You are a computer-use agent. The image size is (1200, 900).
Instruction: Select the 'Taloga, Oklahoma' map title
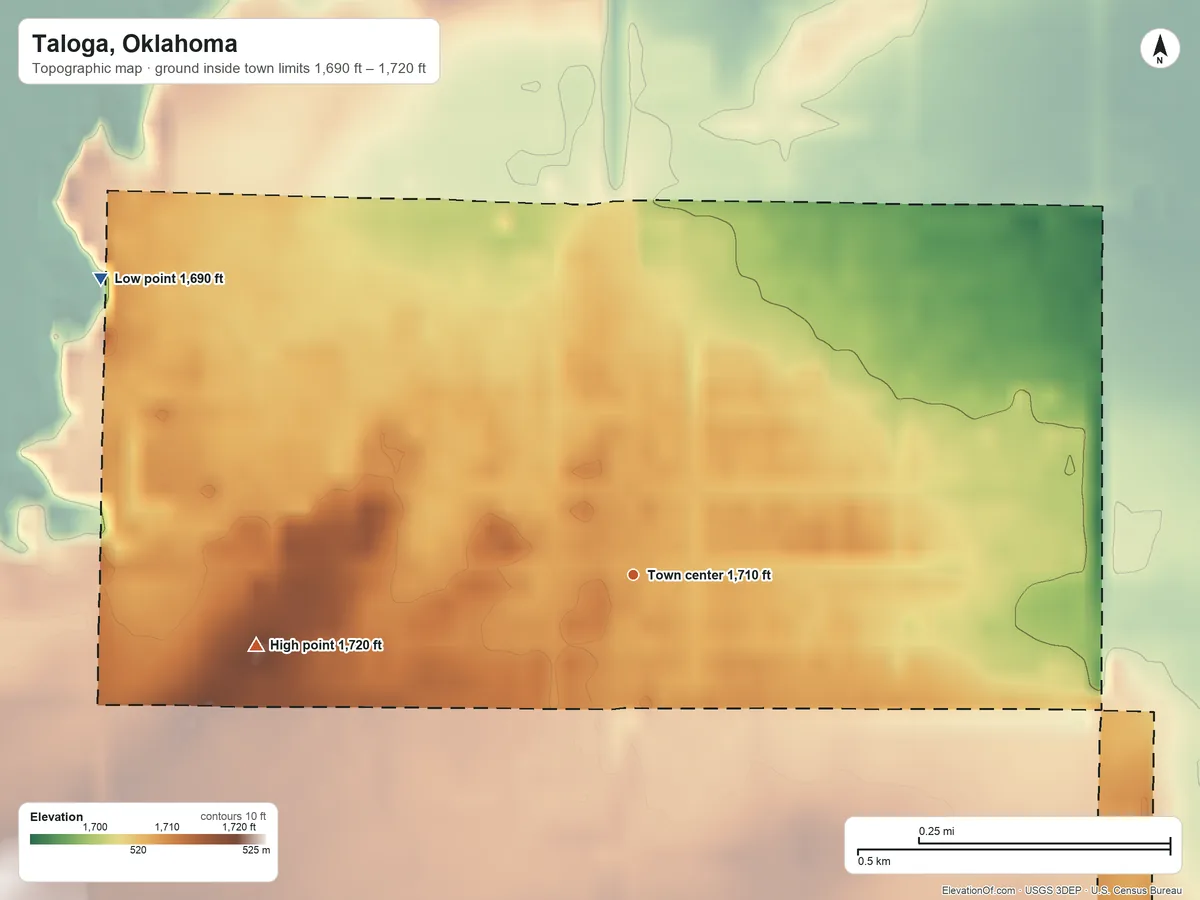coord(134,44)
